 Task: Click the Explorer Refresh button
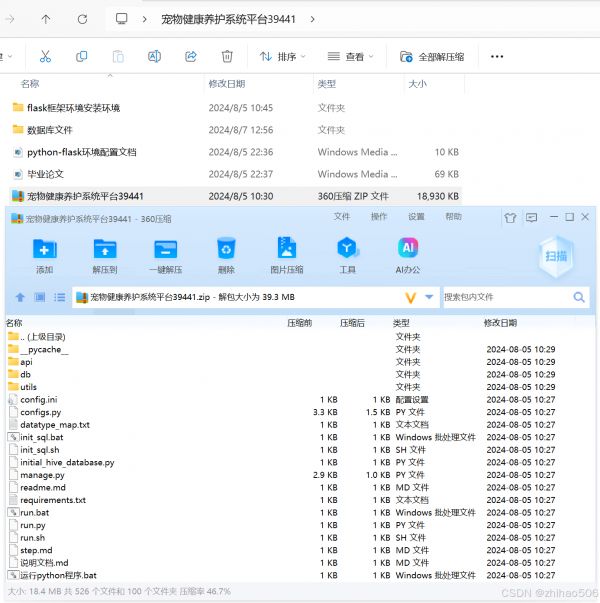[82, 19]
